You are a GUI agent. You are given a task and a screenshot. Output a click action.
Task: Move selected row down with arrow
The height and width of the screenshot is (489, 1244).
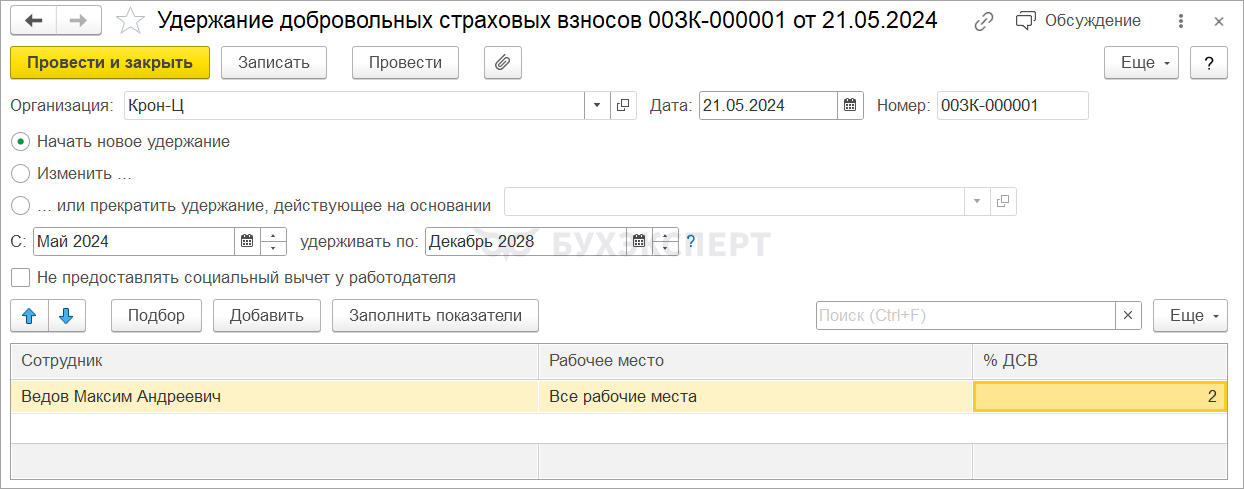[66, 316]
